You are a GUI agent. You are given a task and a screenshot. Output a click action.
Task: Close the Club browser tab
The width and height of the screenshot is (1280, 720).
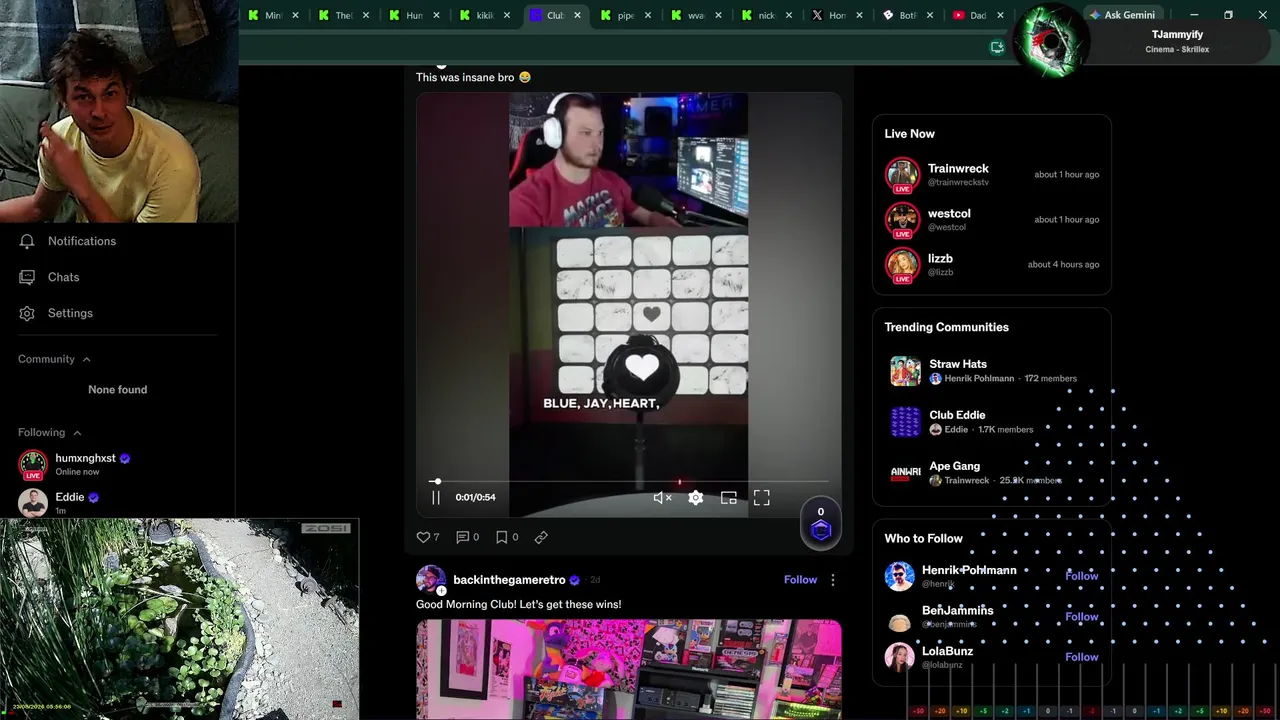point(577,15)
